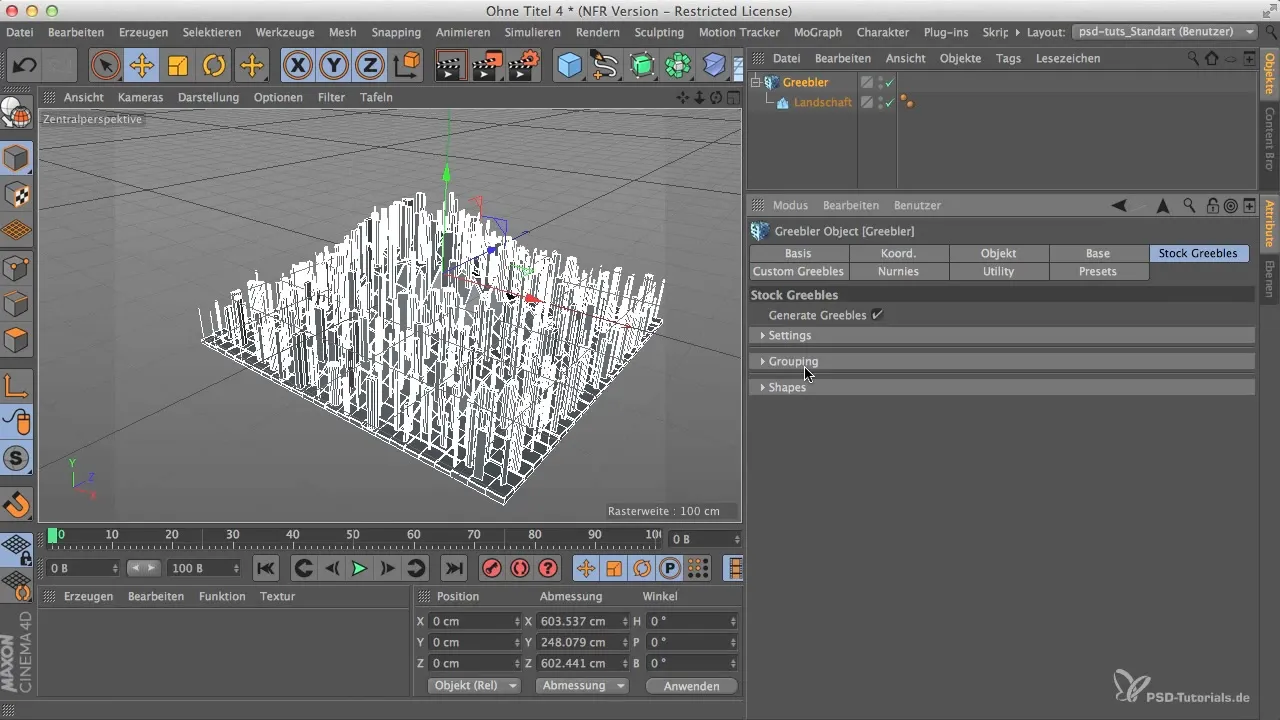Toggle position keyframe recording icon
Image resolution: width=1280 pixels, height=720 pixels.
[586, 568]
